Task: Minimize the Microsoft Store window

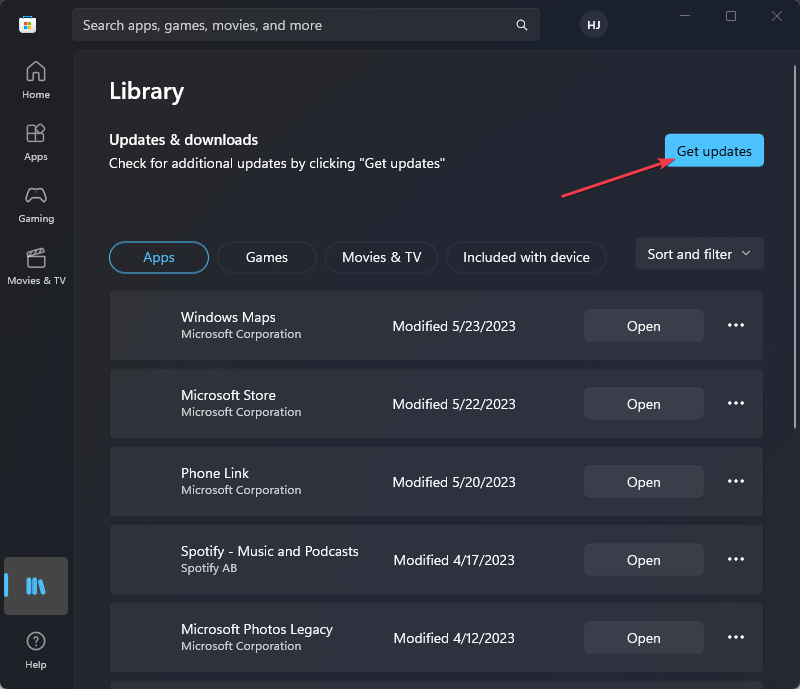Action: click(685, 16)
